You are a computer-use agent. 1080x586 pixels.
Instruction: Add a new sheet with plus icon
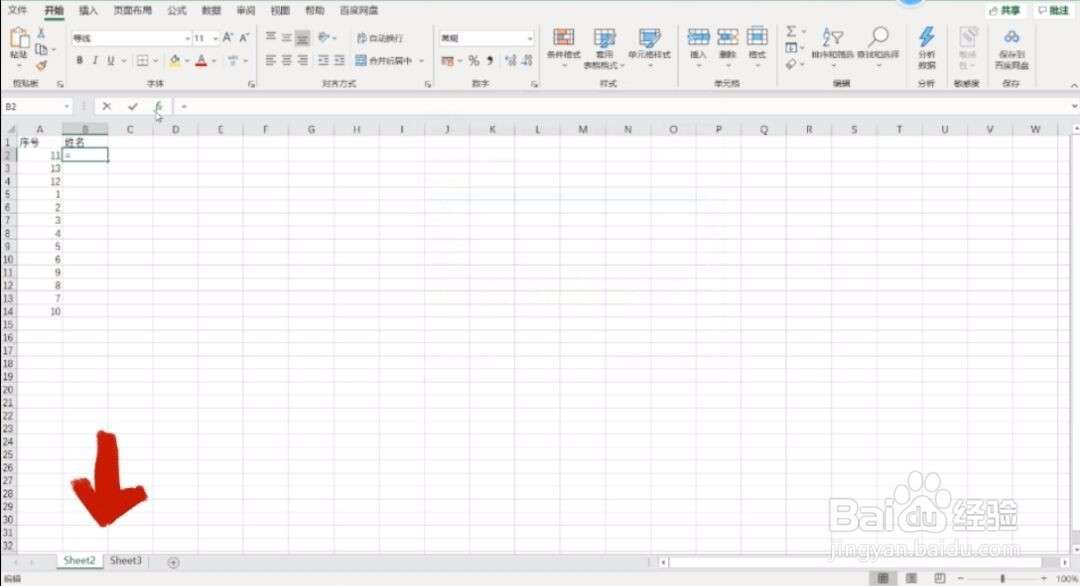point(174,563)
